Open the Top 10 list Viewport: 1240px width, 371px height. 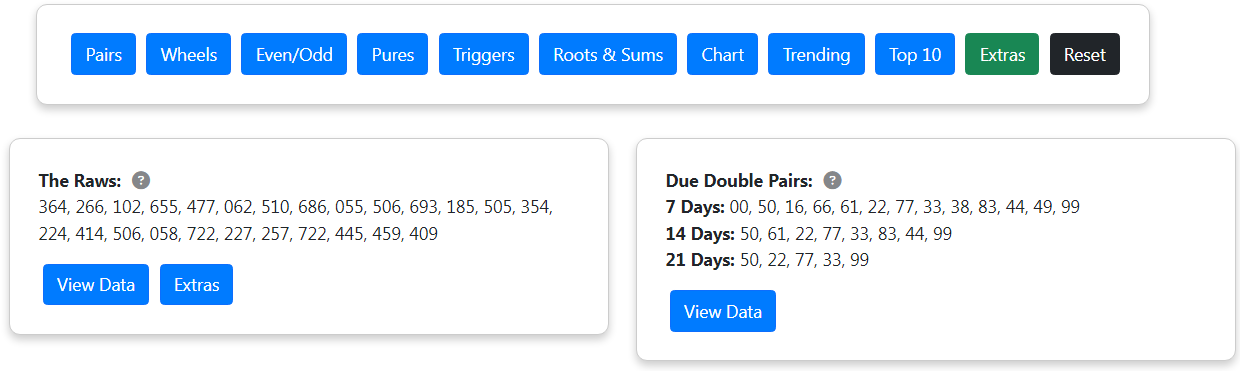pos(915,54)
